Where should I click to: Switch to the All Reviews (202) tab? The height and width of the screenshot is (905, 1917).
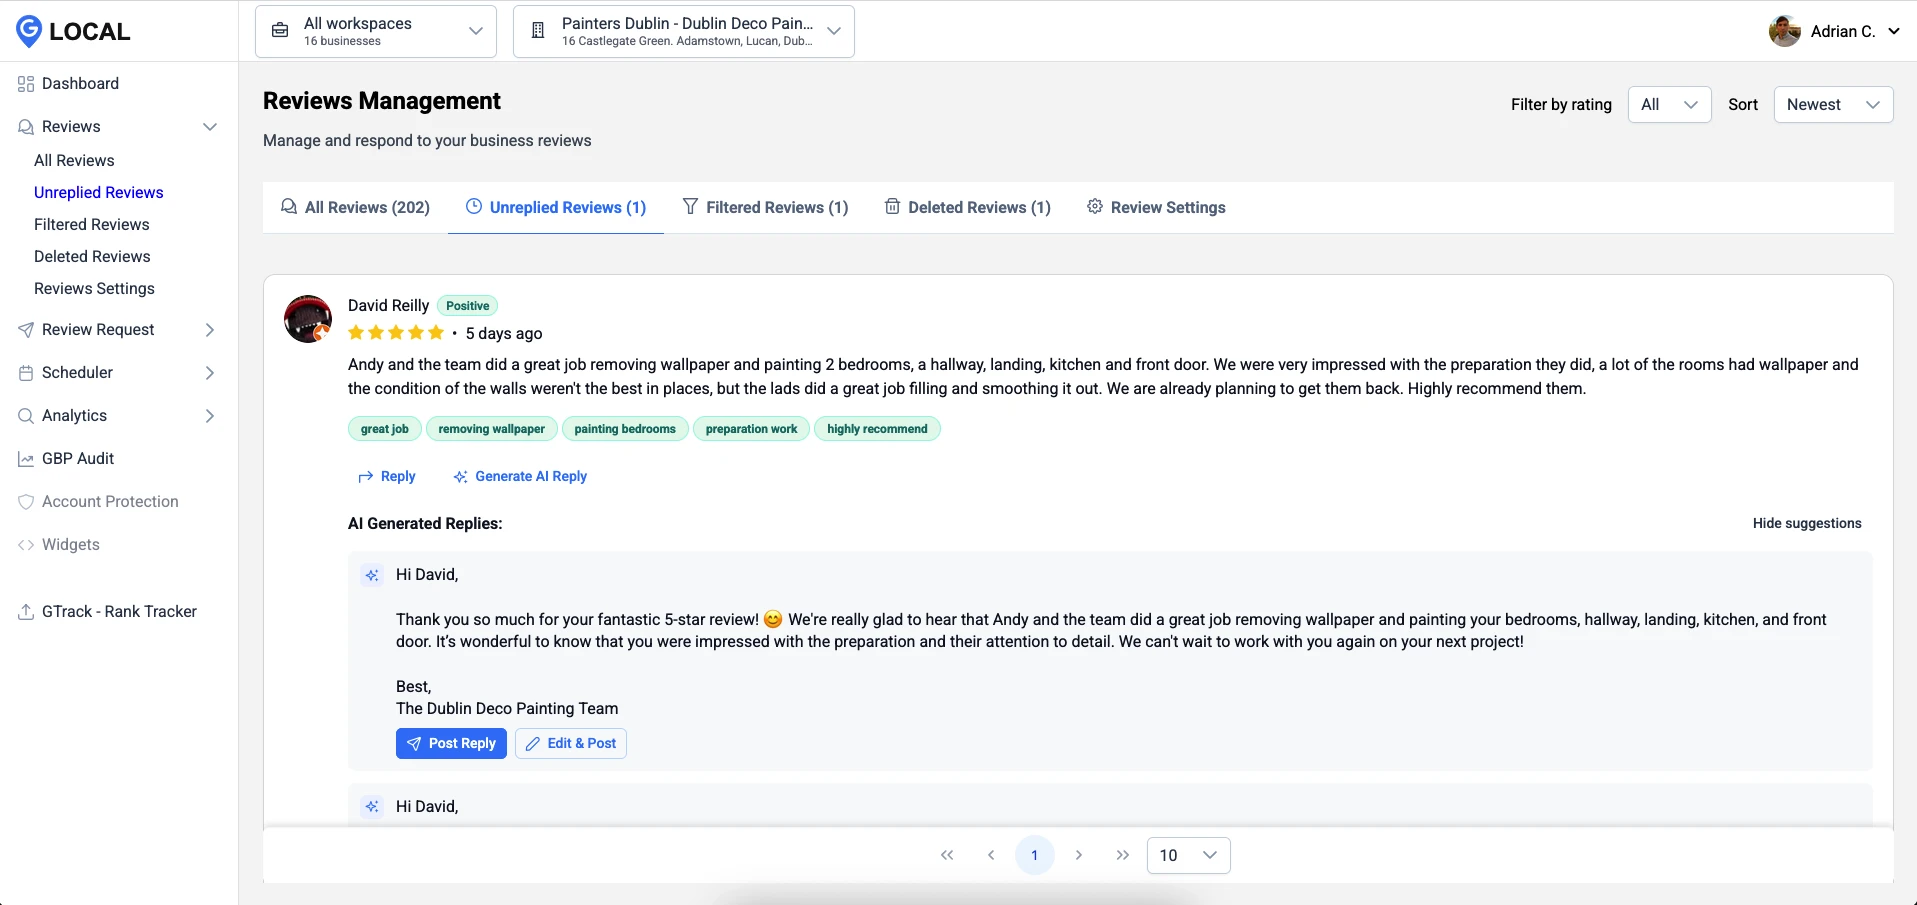(x=355, y=207)
